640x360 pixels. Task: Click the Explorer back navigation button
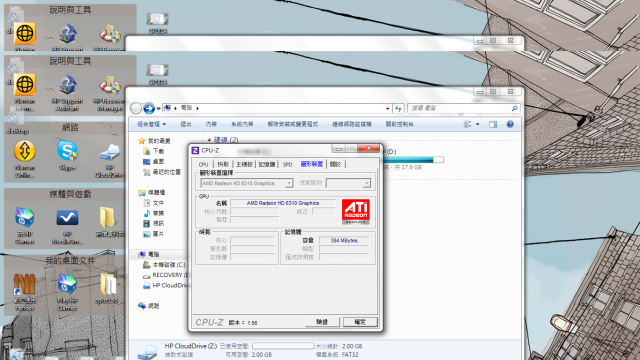click(136, 108)
